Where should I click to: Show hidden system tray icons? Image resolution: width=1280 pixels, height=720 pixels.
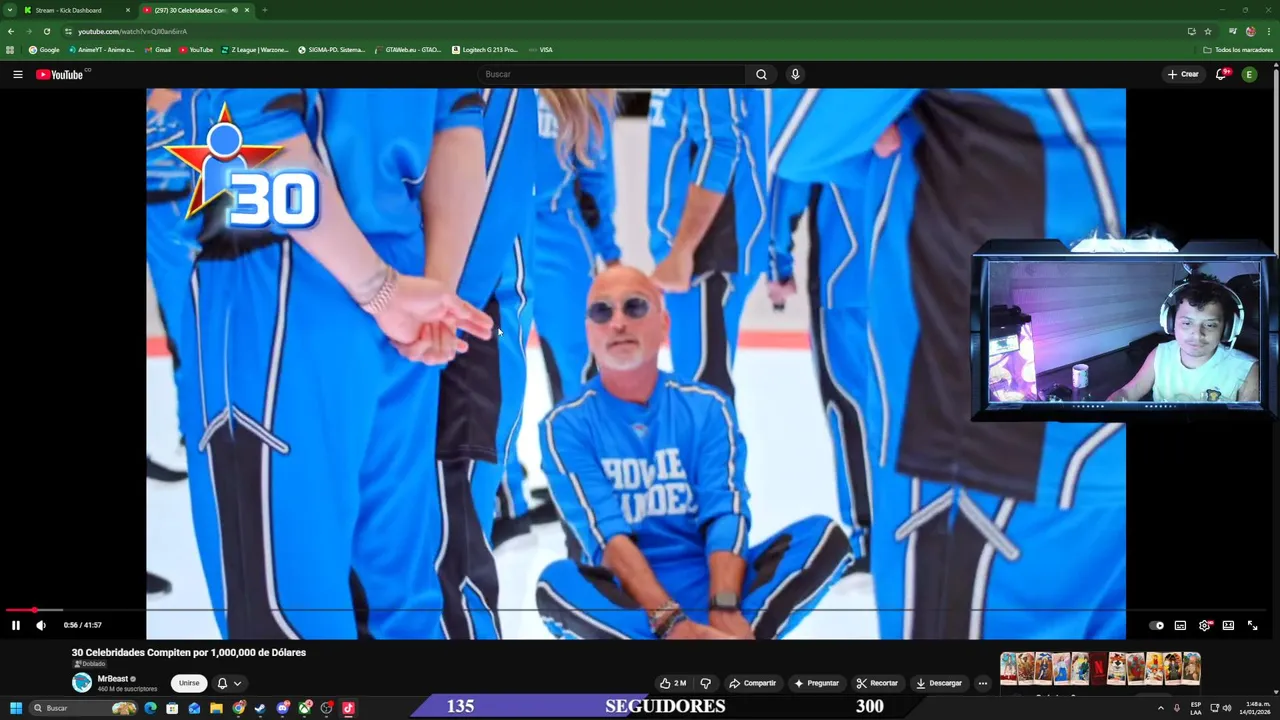click(x=1161, y=708)
